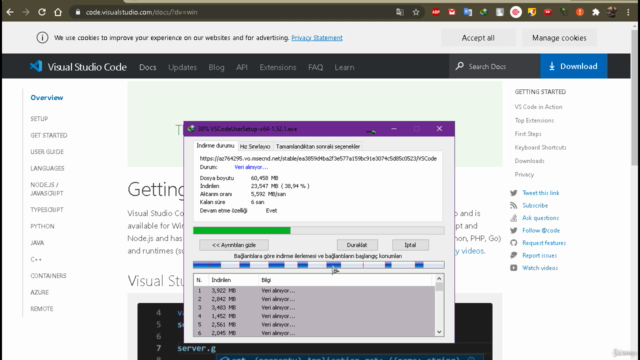
Task: Click the Manage cookies button
Action: tap(559, 38)
